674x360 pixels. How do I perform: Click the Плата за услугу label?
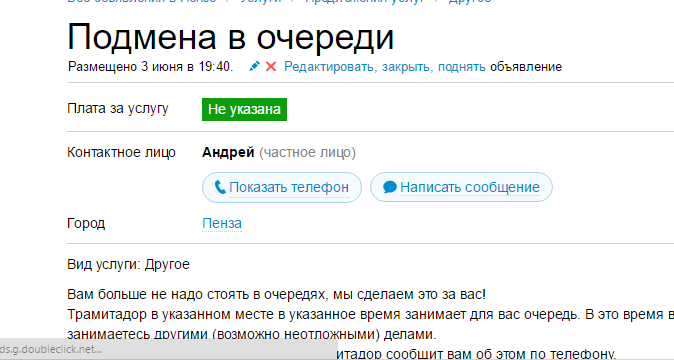[118, 109]
